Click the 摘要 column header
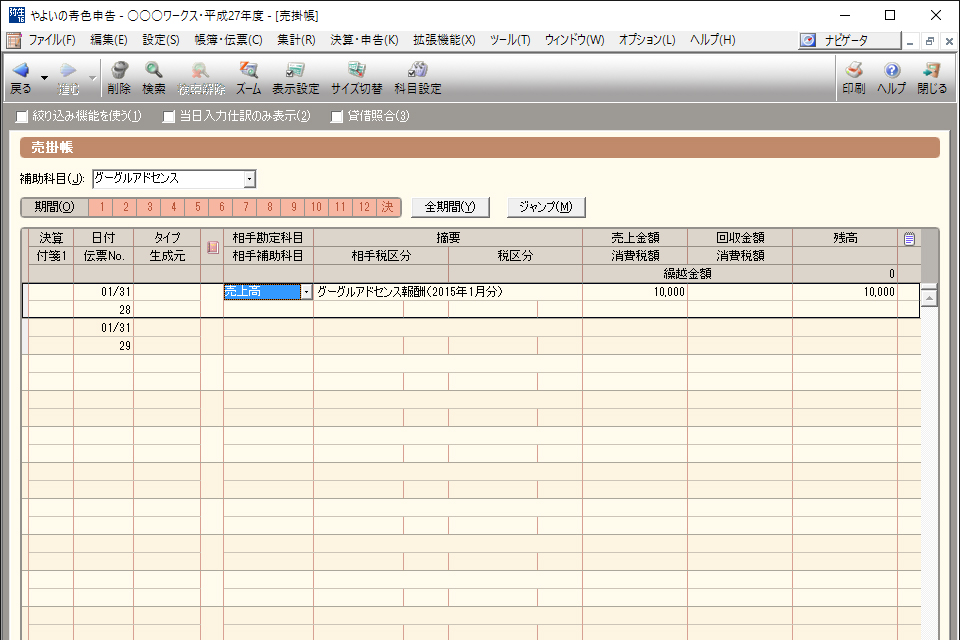960x640 pixels. click(448, 238)
